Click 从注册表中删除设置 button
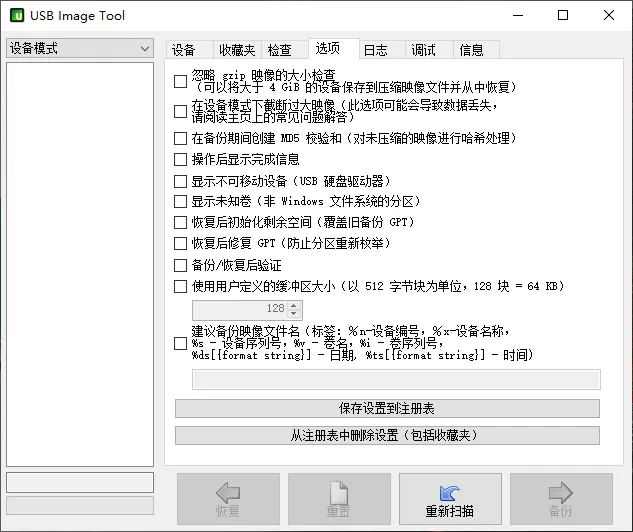Image resolution: width=633 pixels, height=532 pixels. coord(388,436)
